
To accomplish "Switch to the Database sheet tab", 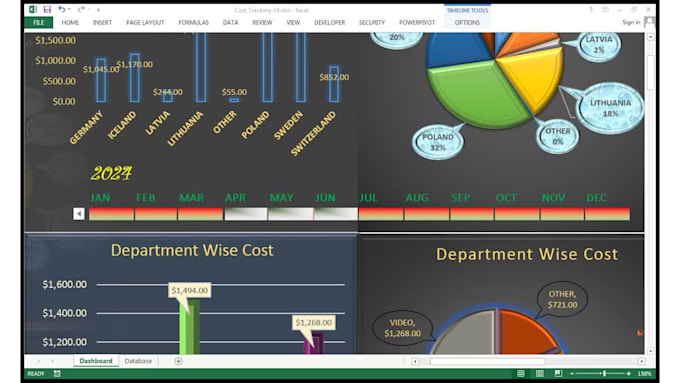I will pos(138,361).
